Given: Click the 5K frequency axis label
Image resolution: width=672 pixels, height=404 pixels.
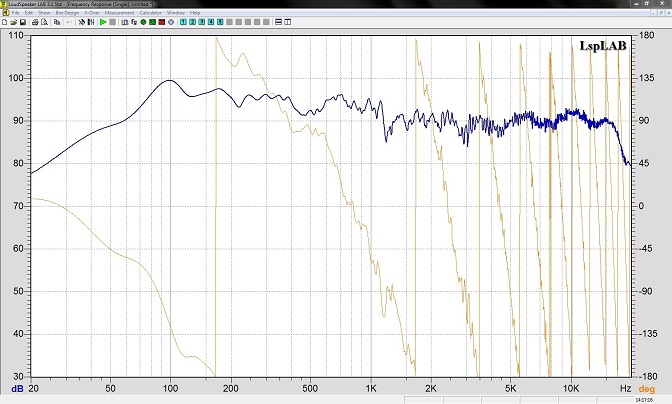Looking at the screenshot, I should pyautogui.click(x=510, y=389).
